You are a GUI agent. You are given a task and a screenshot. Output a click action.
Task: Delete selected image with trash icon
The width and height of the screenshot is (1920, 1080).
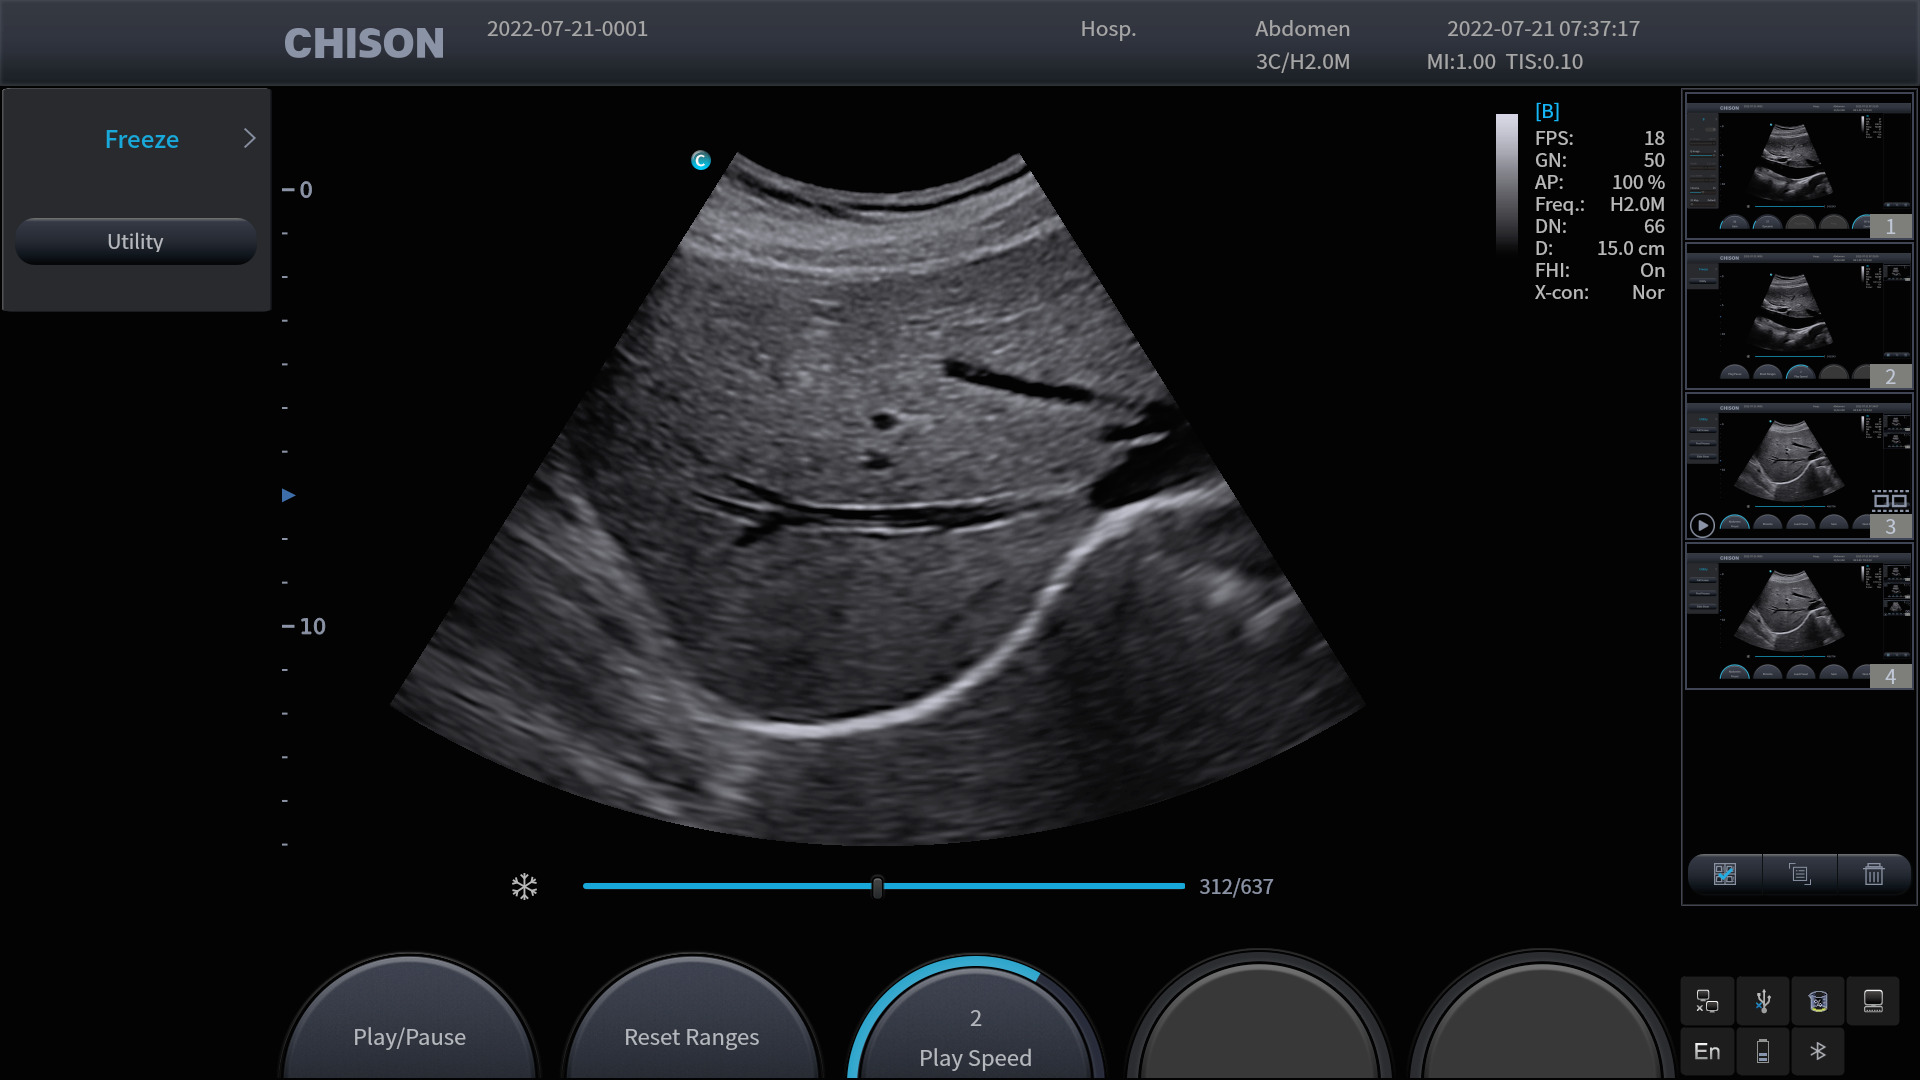point(1874,874)
